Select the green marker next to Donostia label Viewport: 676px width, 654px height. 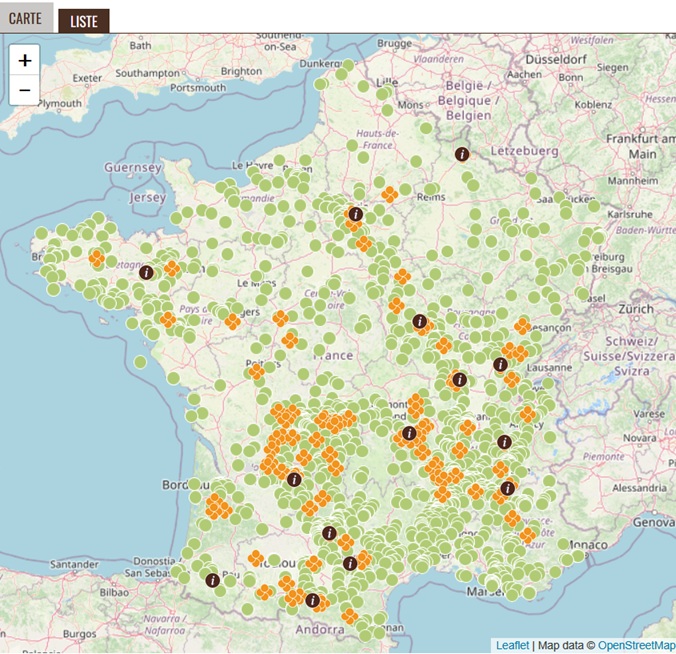coord(177,572)
